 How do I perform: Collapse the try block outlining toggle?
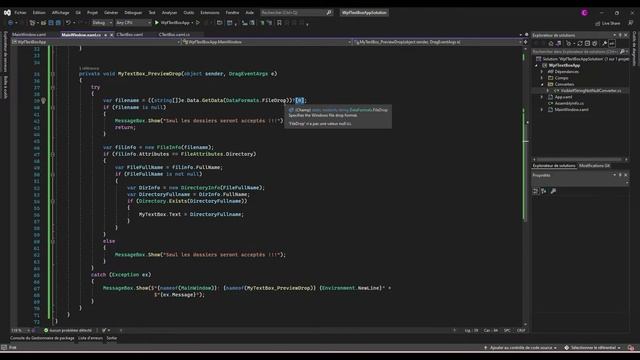click(53, 87)
